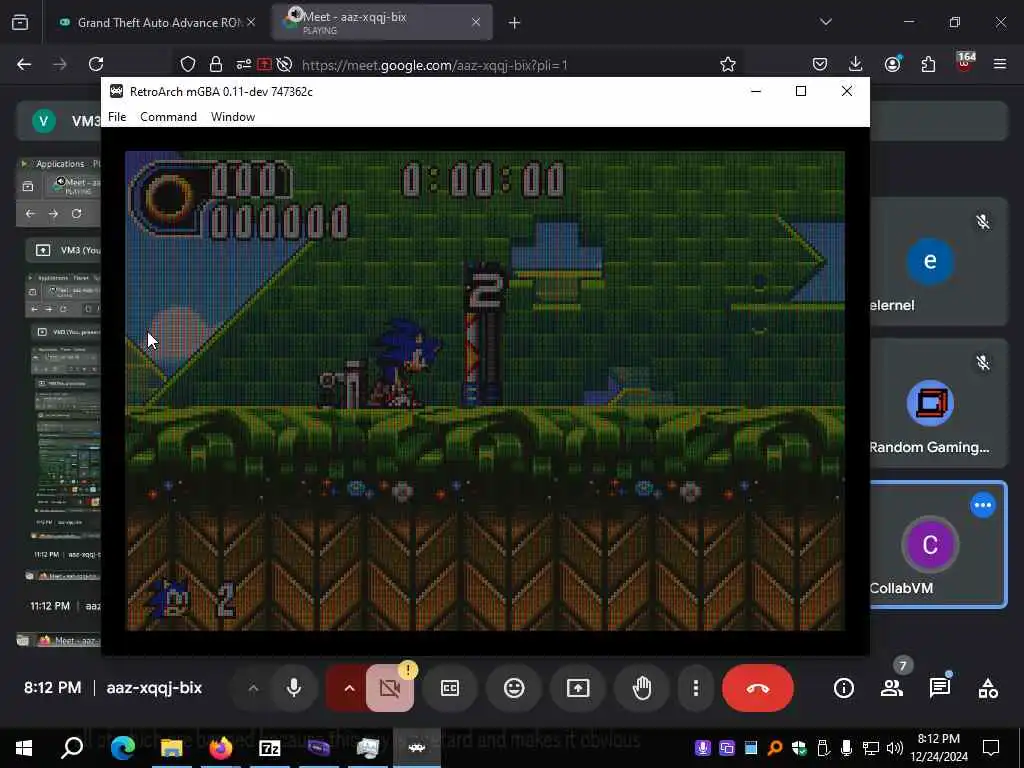Open the uBlock extension showing 164
This screenshot has height=768, width=1024.
965,63
